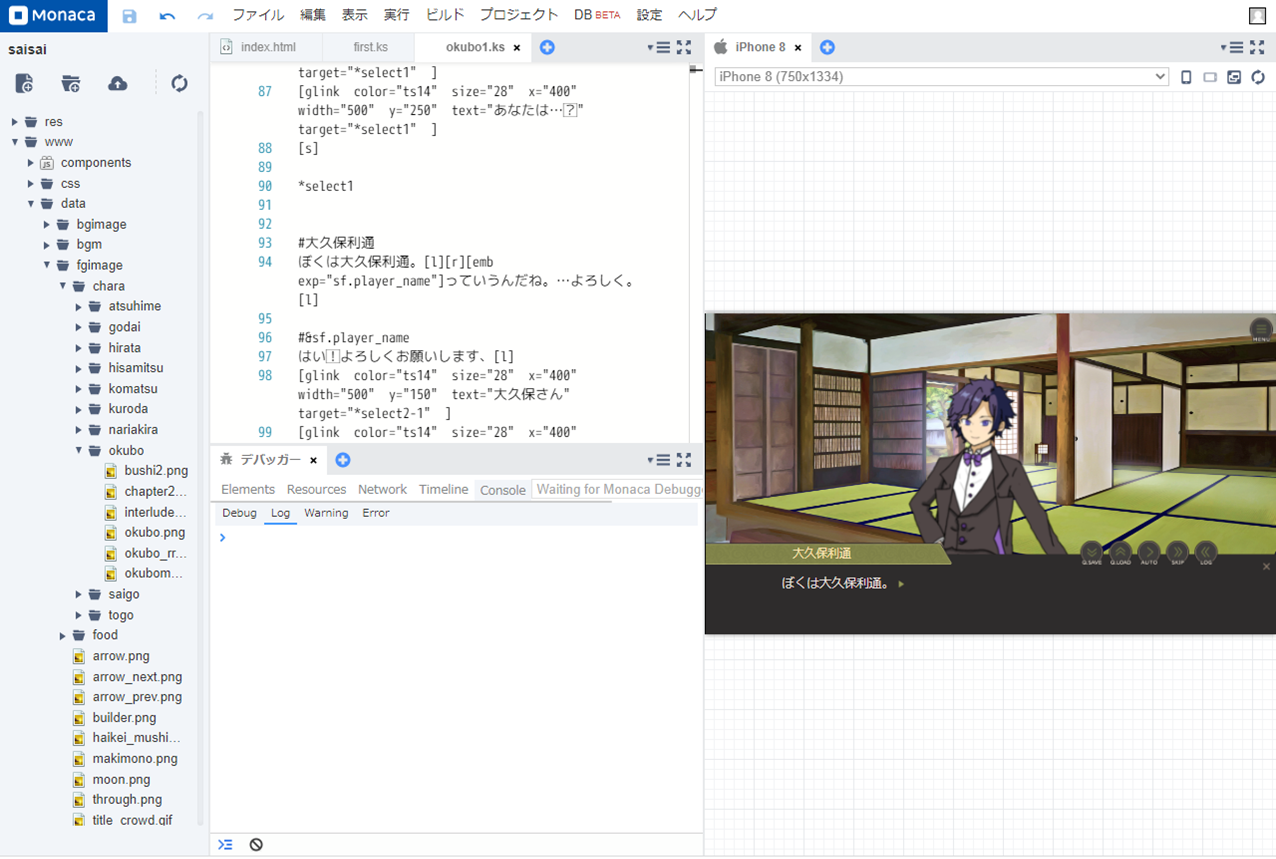Open the 設定 menu
1276x859 pixels.
pyautogui.click(x=649, y=15)
